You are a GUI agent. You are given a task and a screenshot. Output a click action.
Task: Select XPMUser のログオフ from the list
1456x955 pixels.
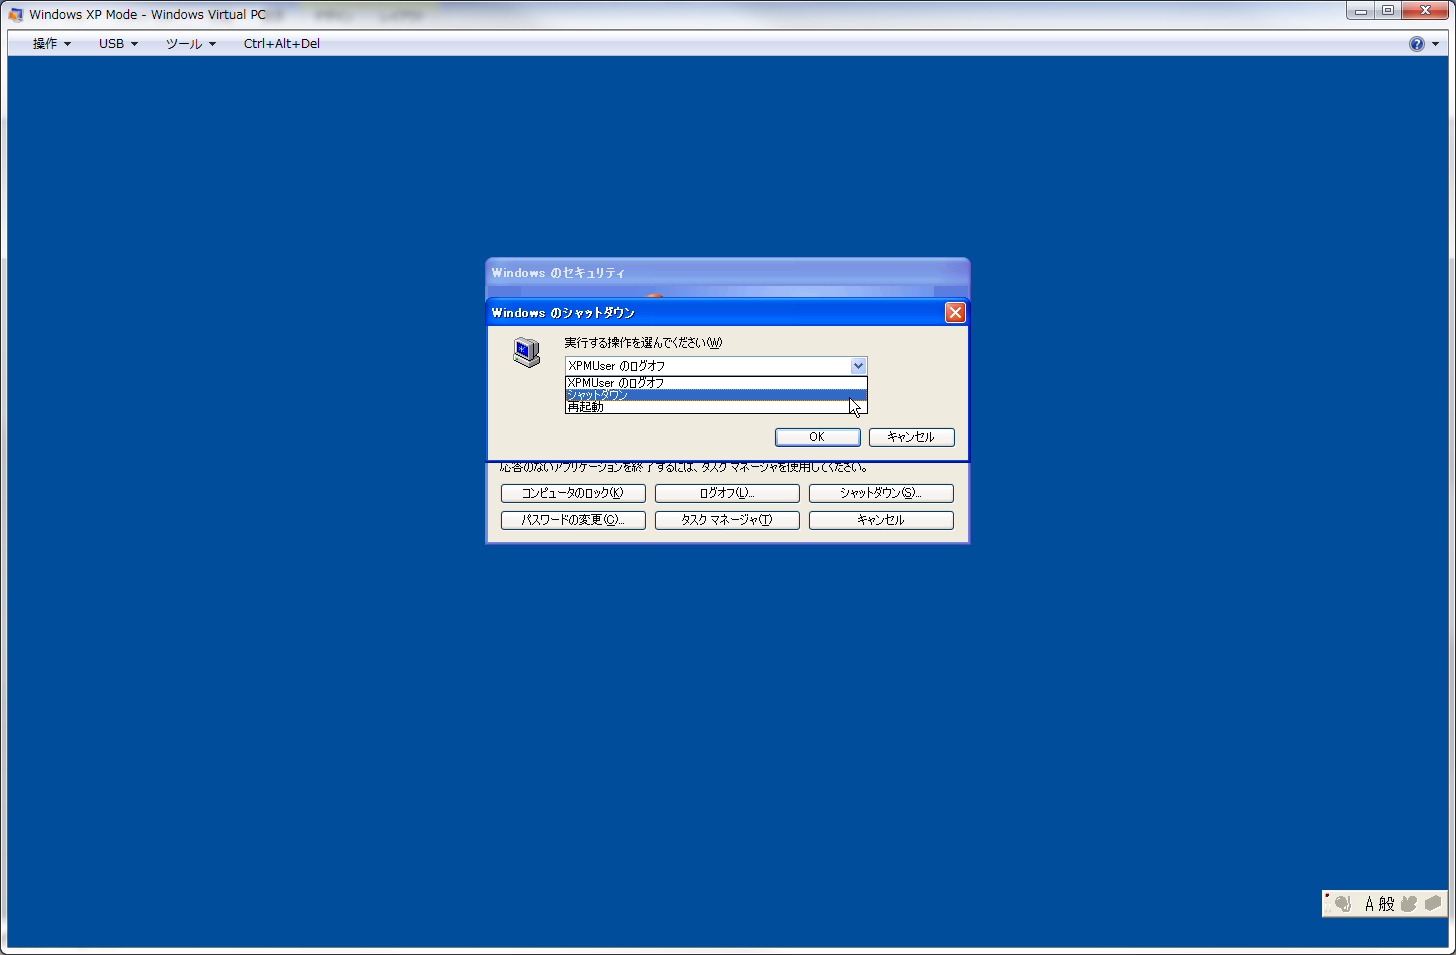click(x=716, y=382)
